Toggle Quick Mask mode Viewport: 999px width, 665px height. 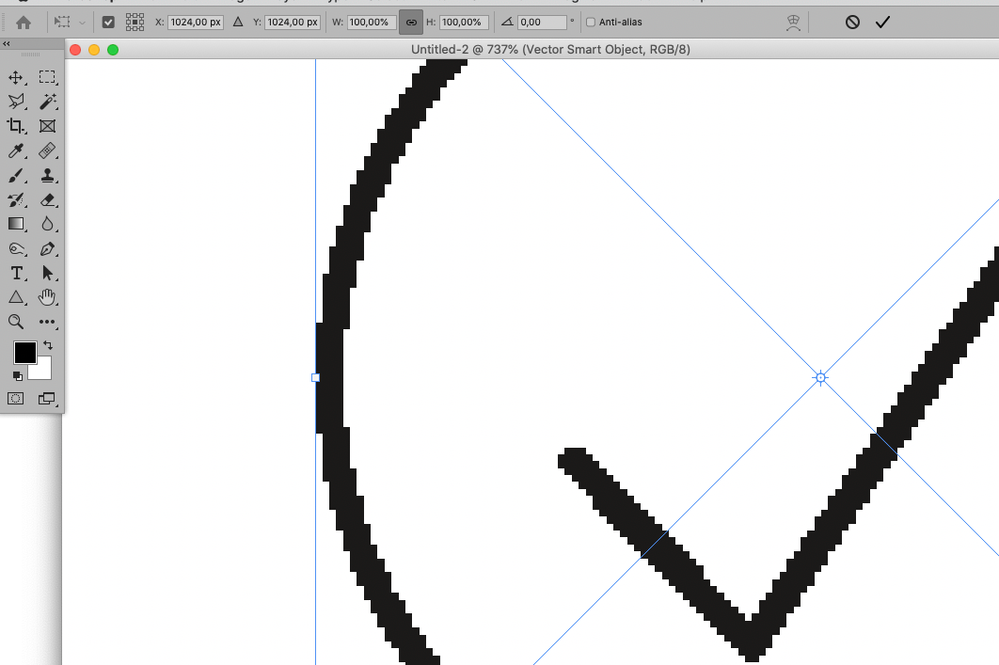(15, 398)
